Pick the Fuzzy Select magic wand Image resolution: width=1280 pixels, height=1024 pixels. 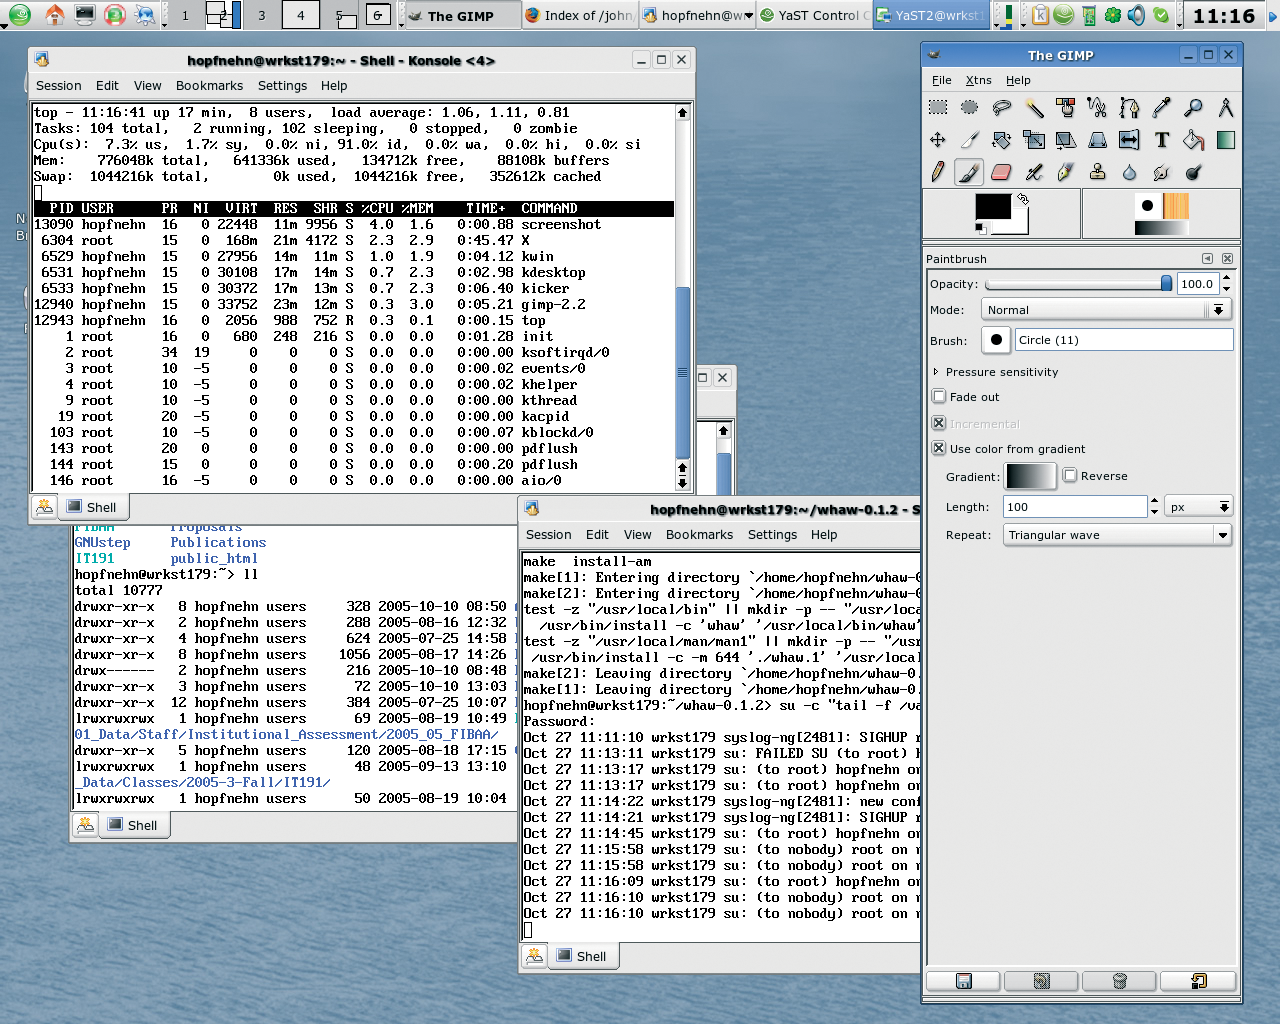tap(1034, 108)
